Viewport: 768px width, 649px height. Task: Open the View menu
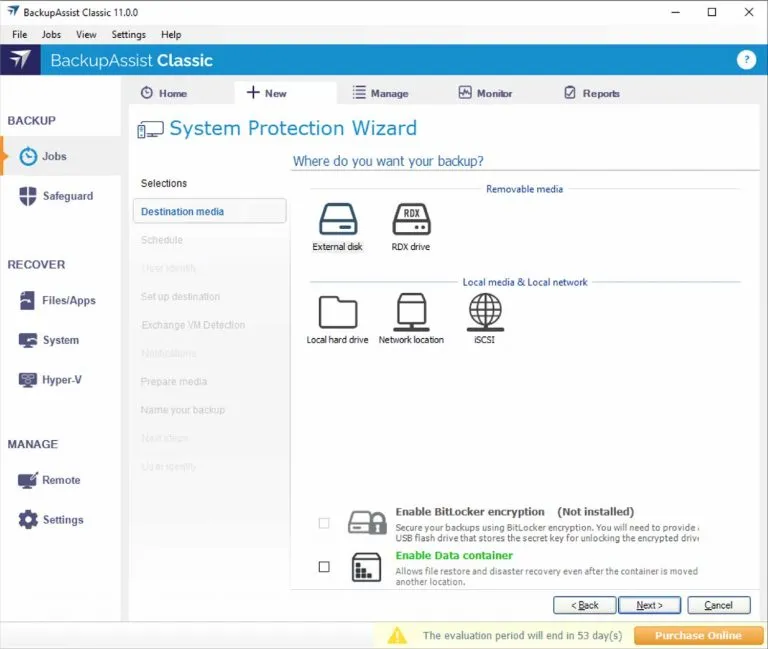[x=86, y=34]
